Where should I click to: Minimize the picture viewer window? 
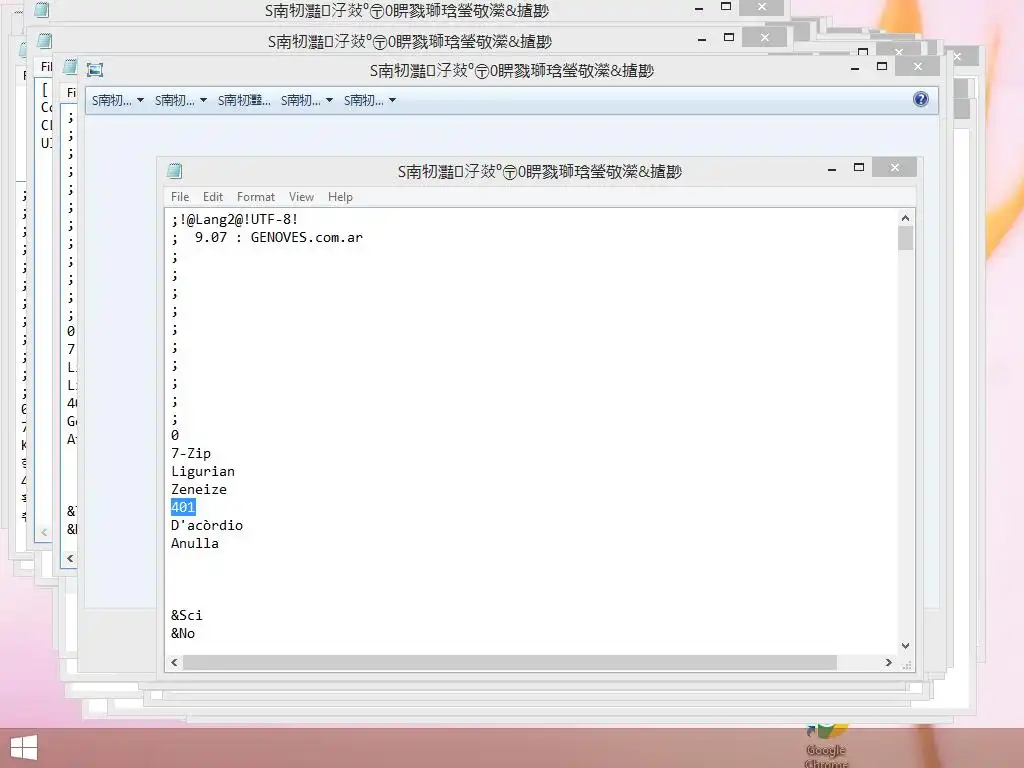855,67
